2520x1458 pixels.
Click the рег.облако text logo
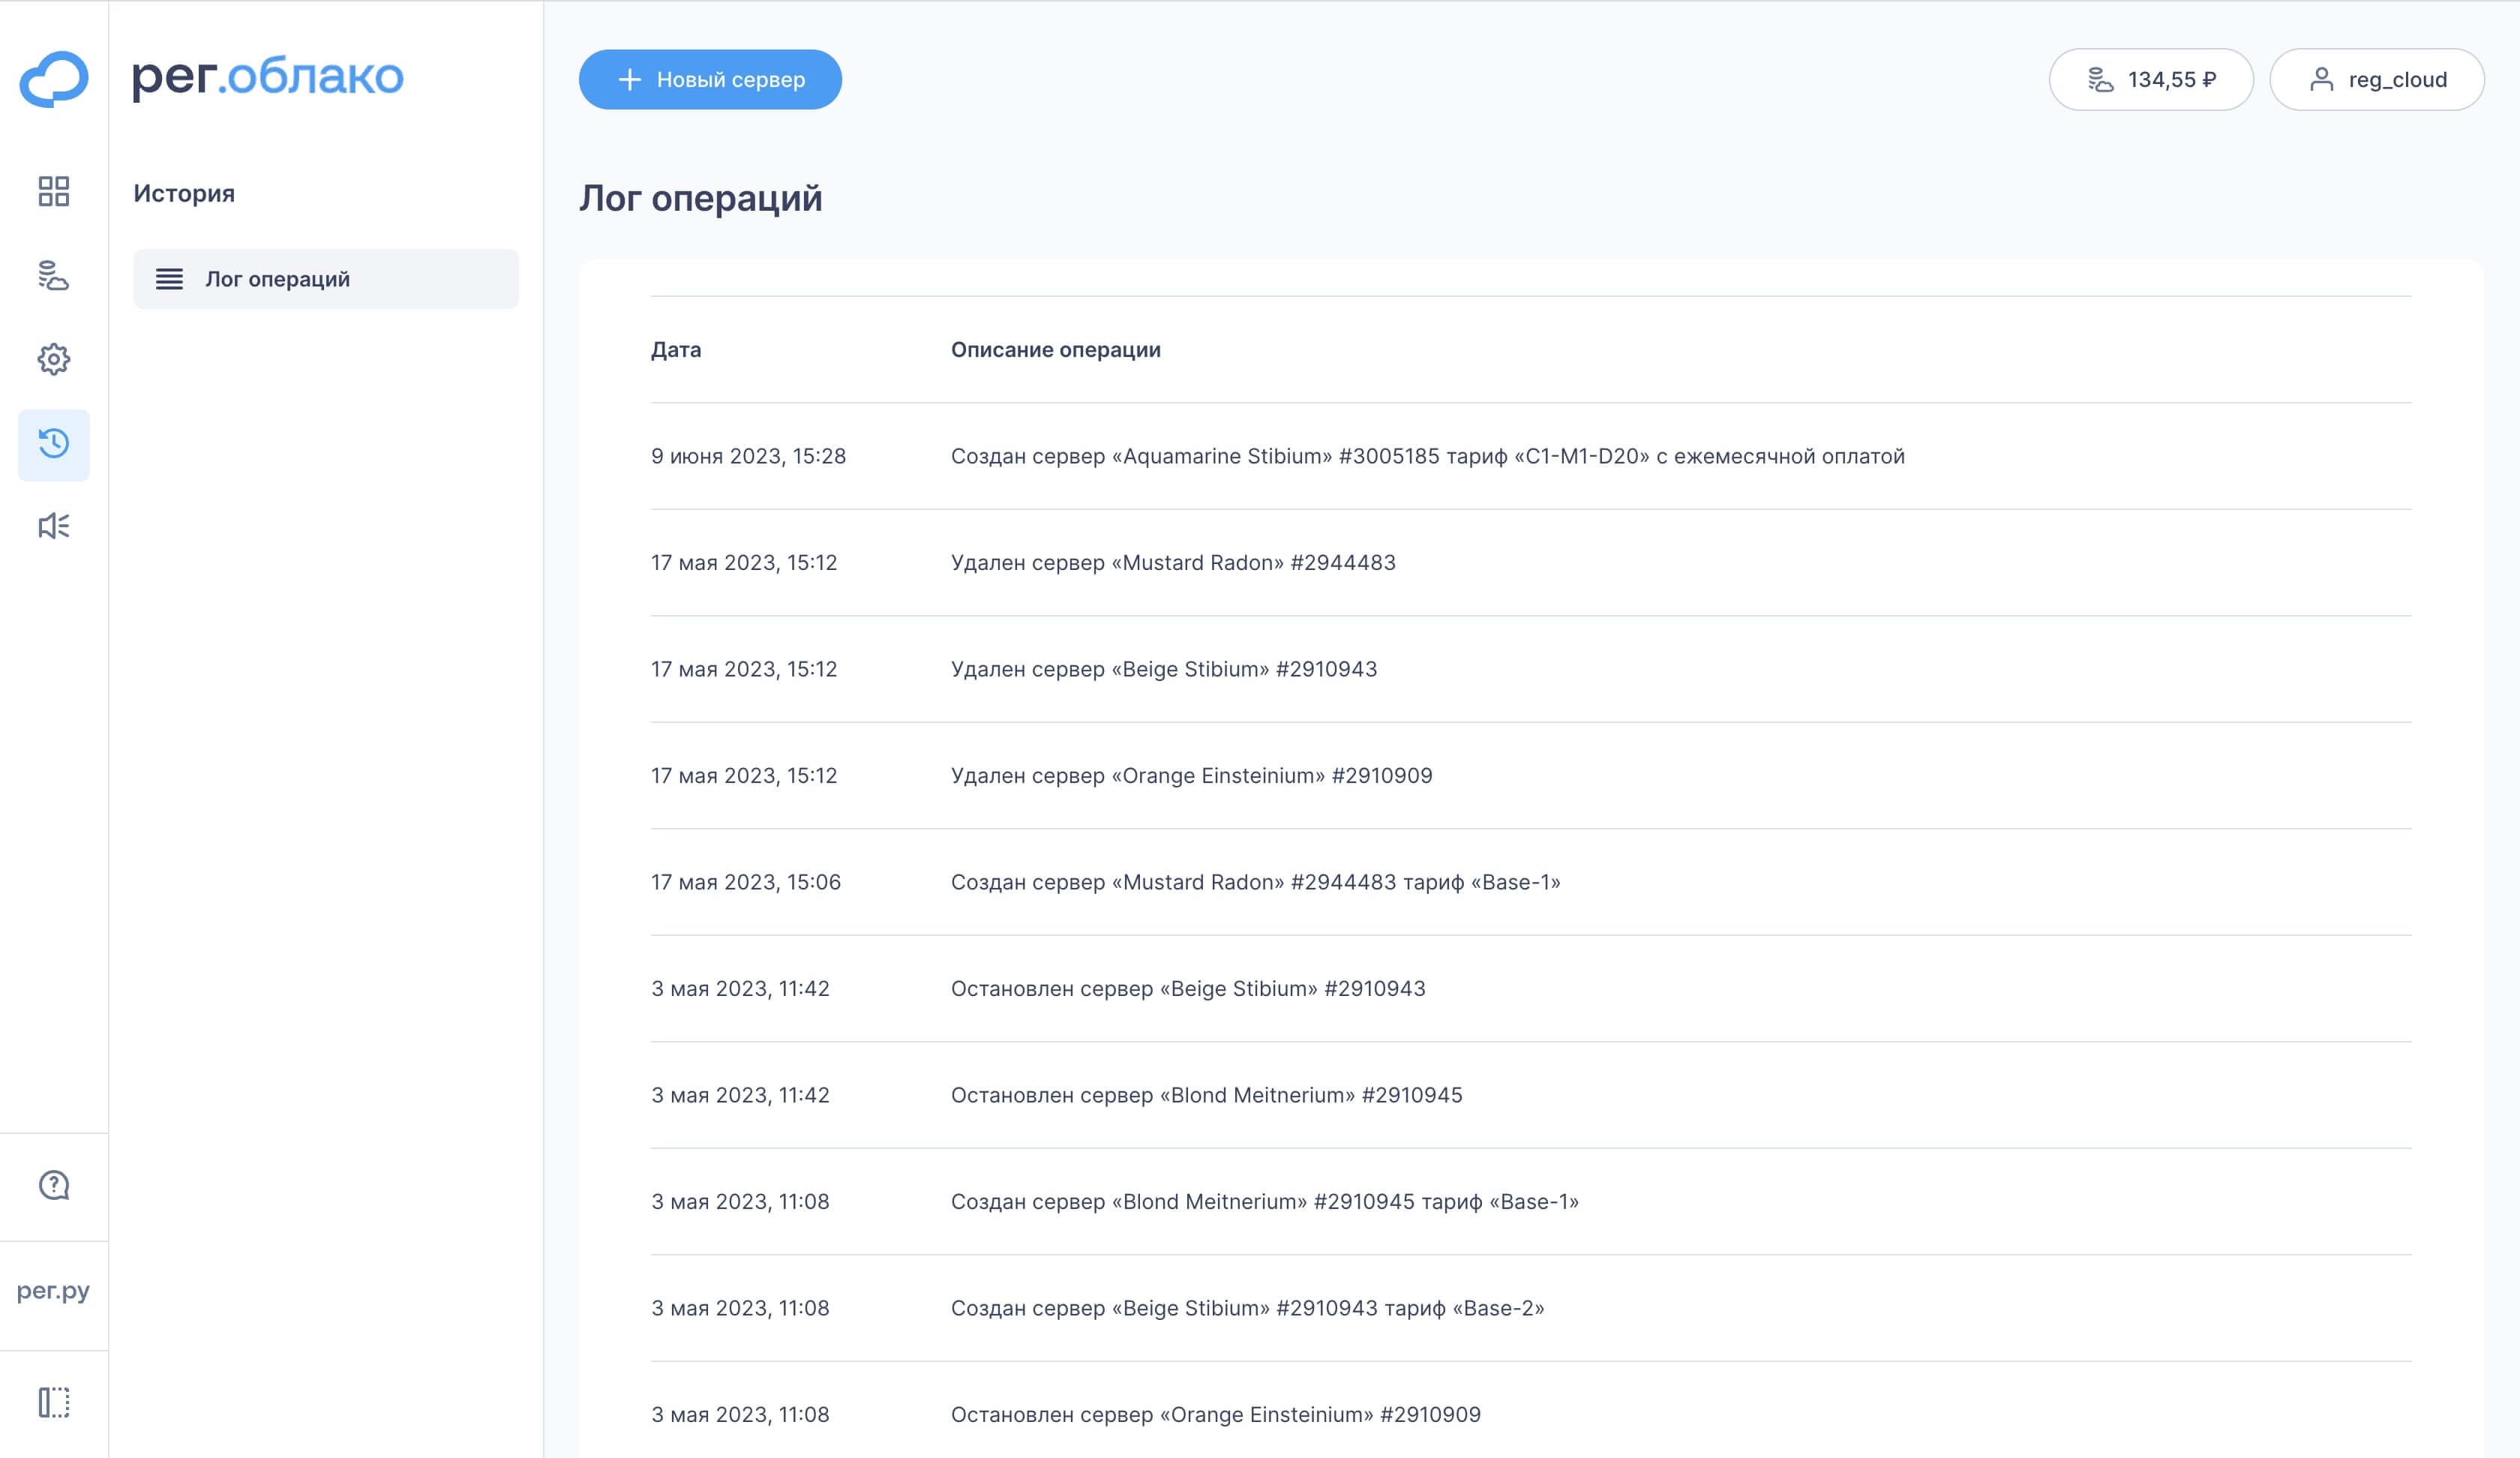[268, 77]
